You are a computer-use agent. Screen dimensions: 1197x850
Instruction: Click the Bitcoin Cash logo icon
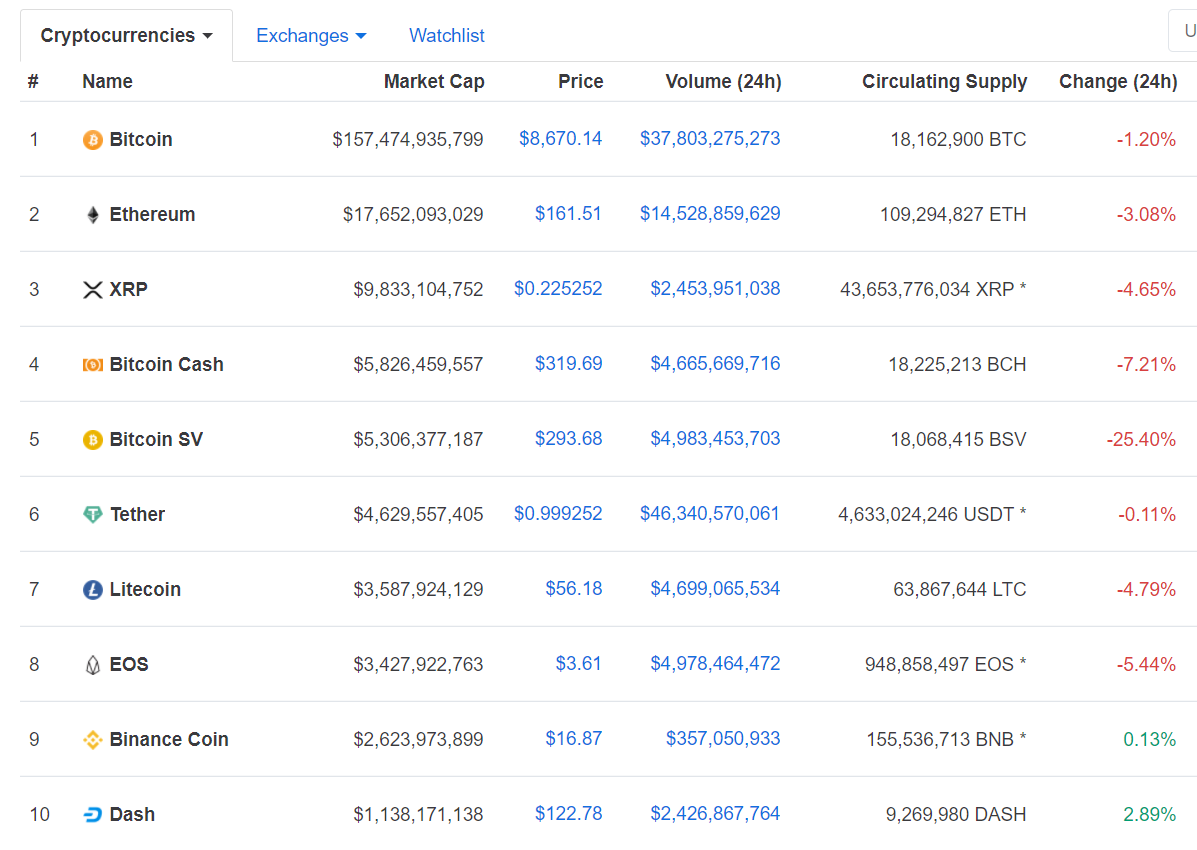(x=92, y=365)
